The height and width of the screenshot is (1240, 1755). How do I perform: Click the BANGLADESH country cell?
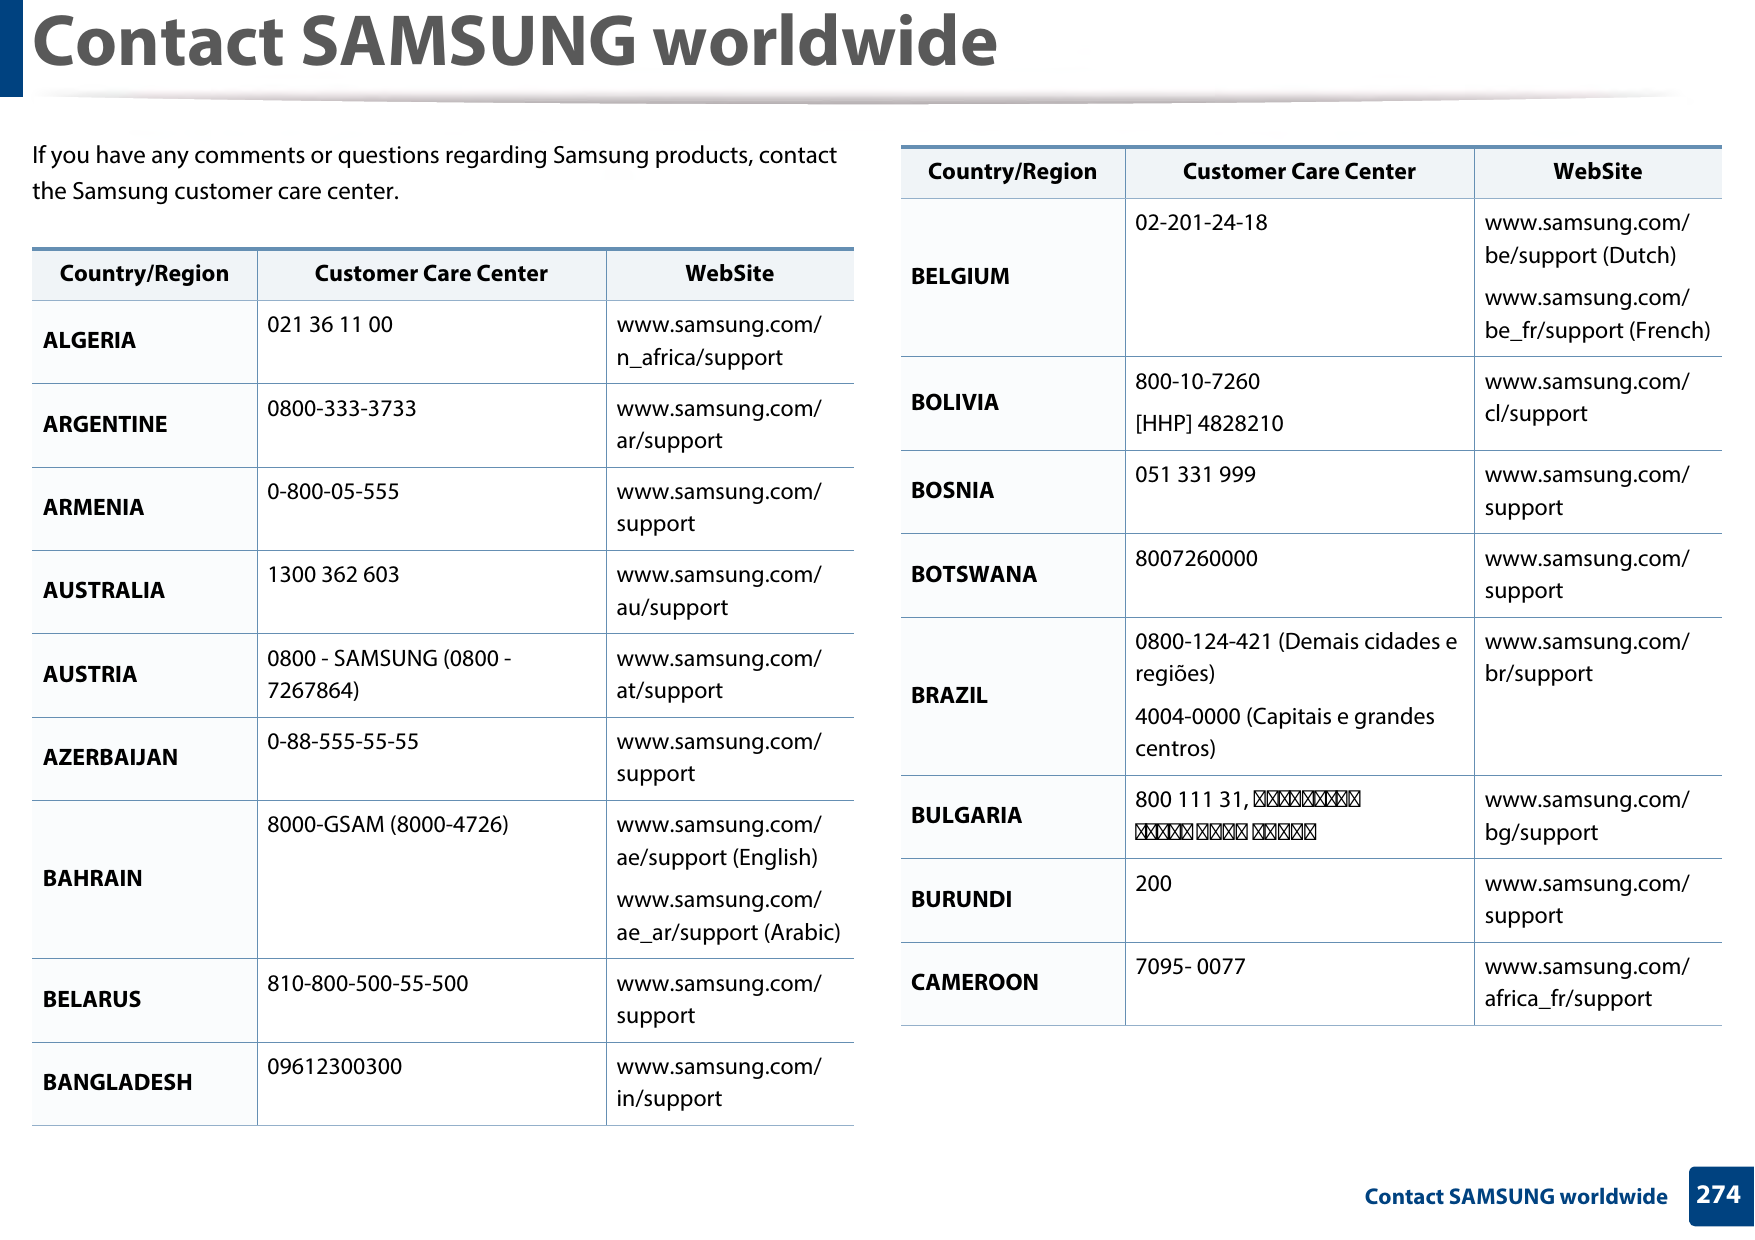click(144, 1083)
